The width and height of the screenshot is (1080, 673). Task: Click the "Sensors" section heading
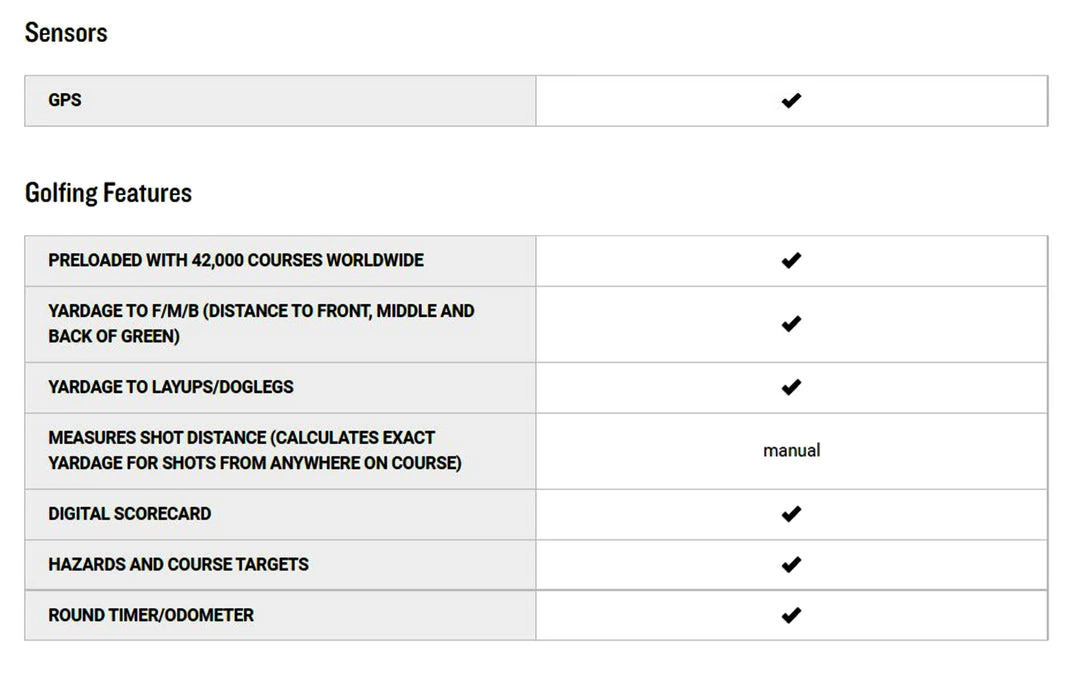pyautogui.click(x=66, y=33)
